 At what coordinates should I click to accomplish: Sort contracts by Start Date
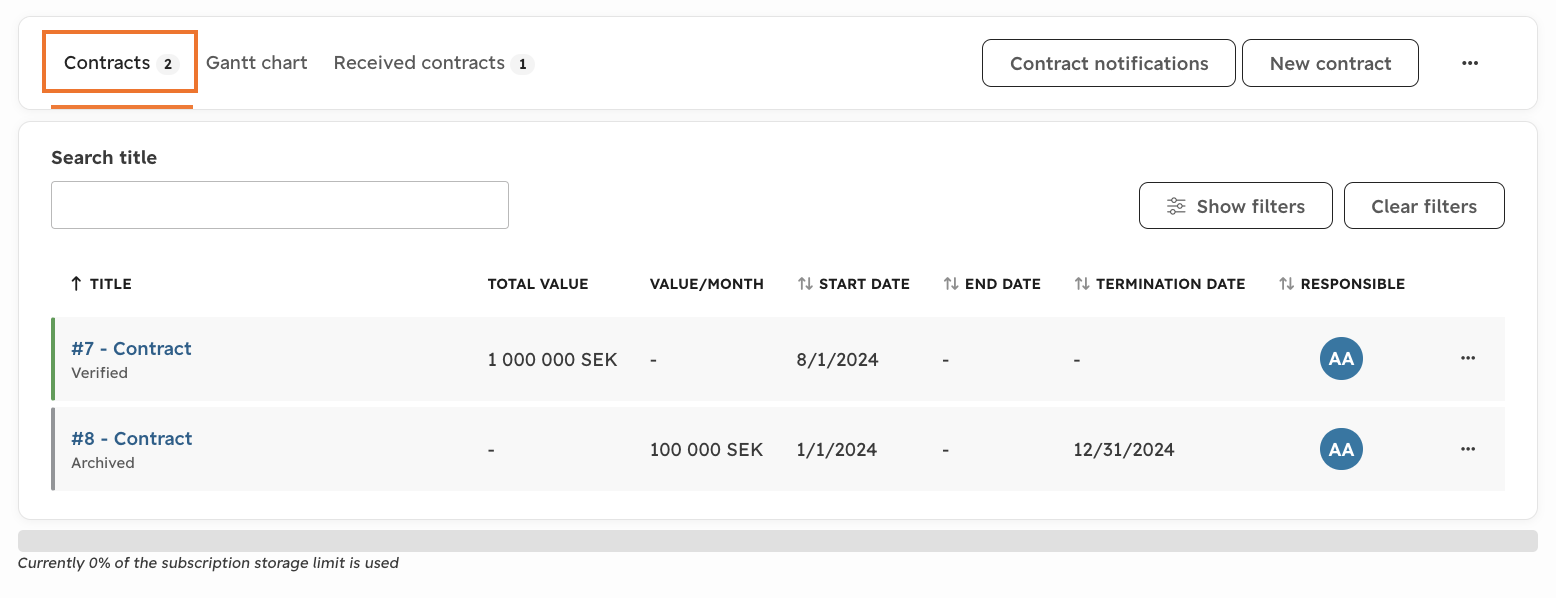(853, 284)
